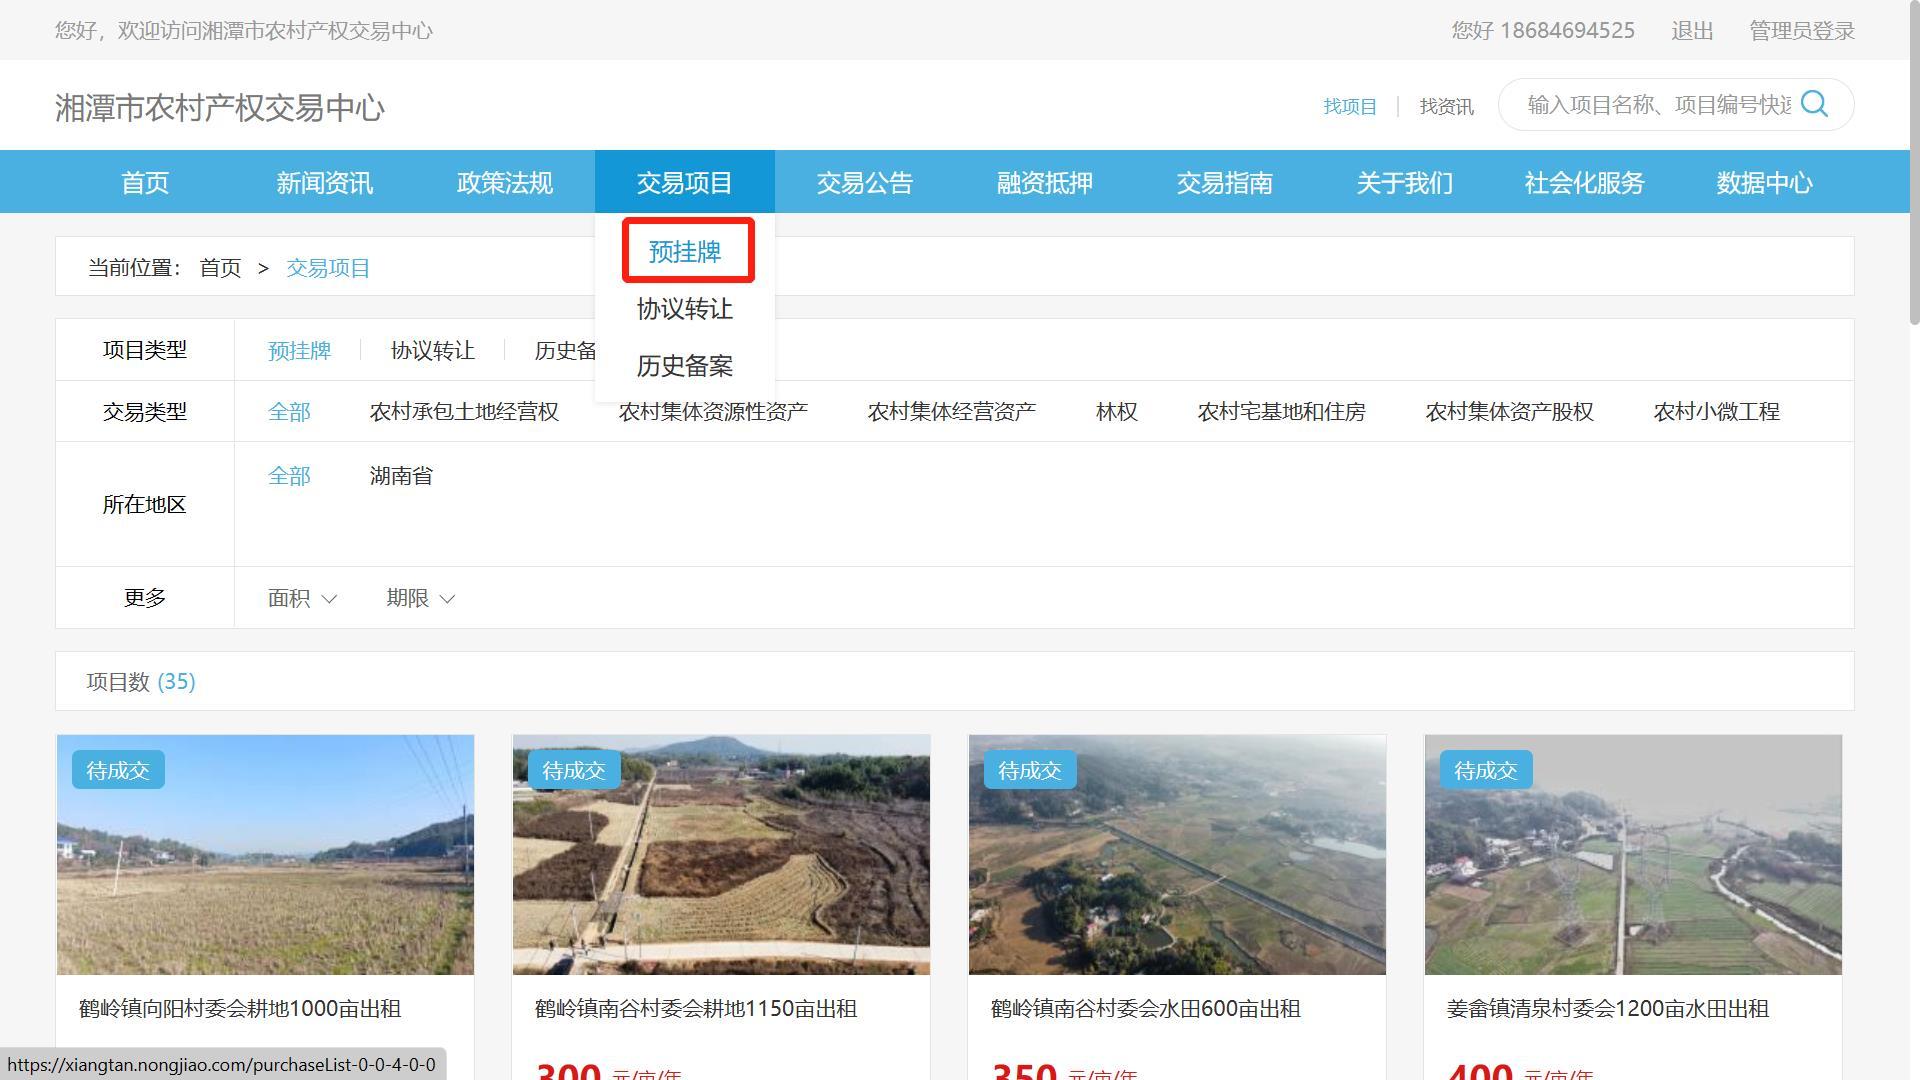
Task: Click the search magnifier icon
Action: pyautogui.click(x=1814, y=104)
